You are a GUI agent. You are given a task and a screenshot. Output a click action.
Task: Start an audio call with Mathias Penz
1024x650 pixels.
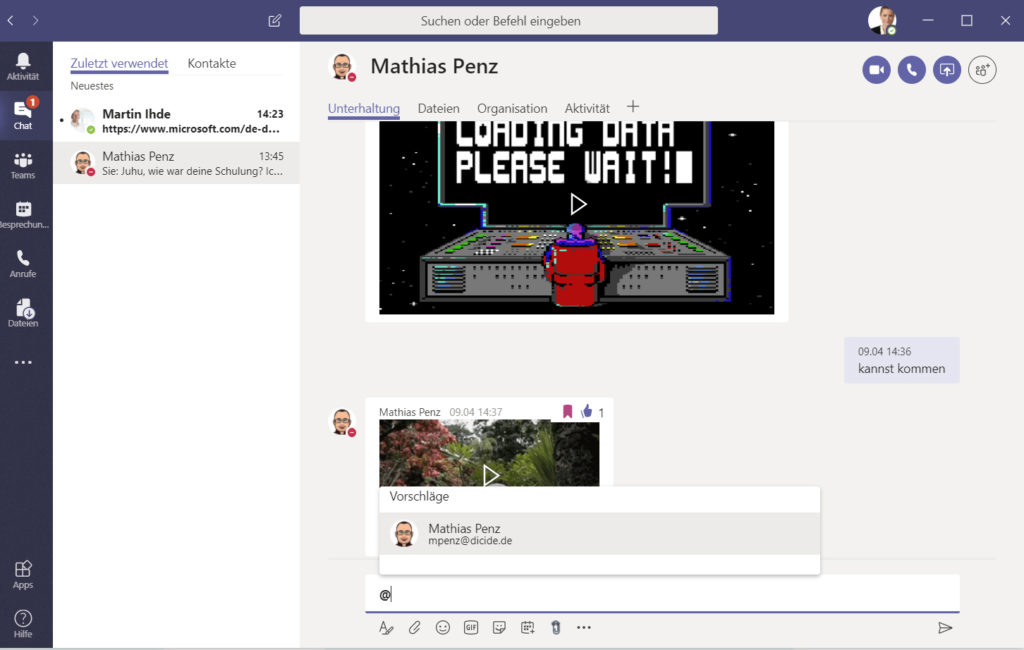912,70
